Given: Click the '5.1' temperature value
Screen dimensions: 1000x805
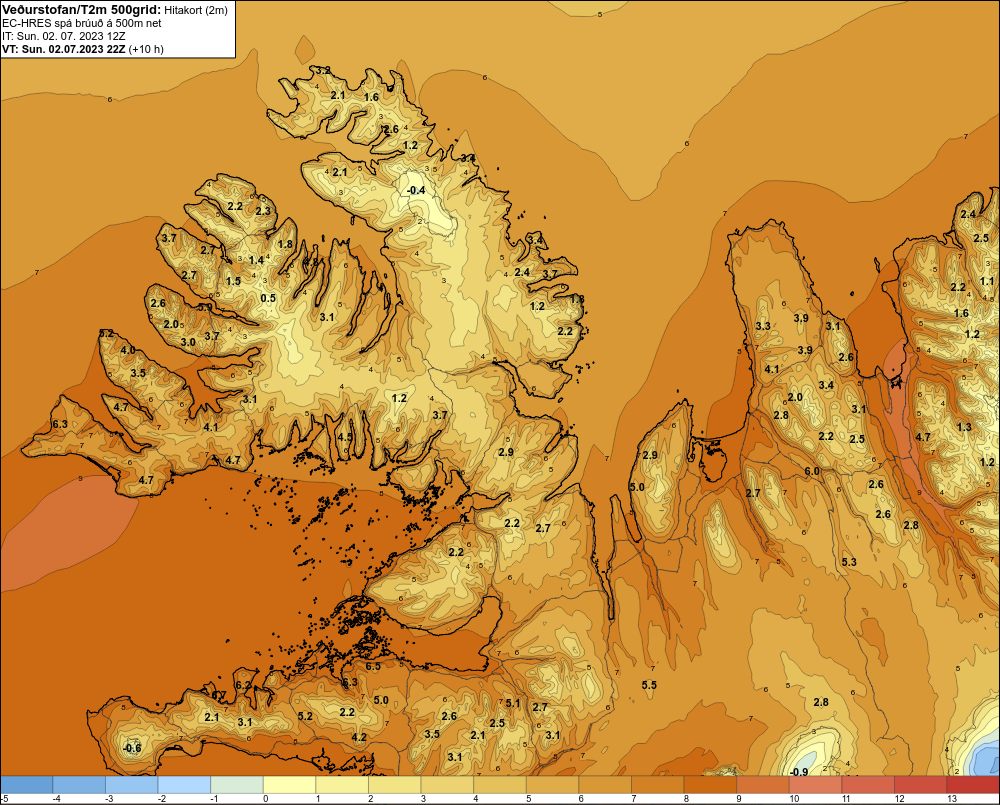Looking at the screenshot, I should pos(513,704).
